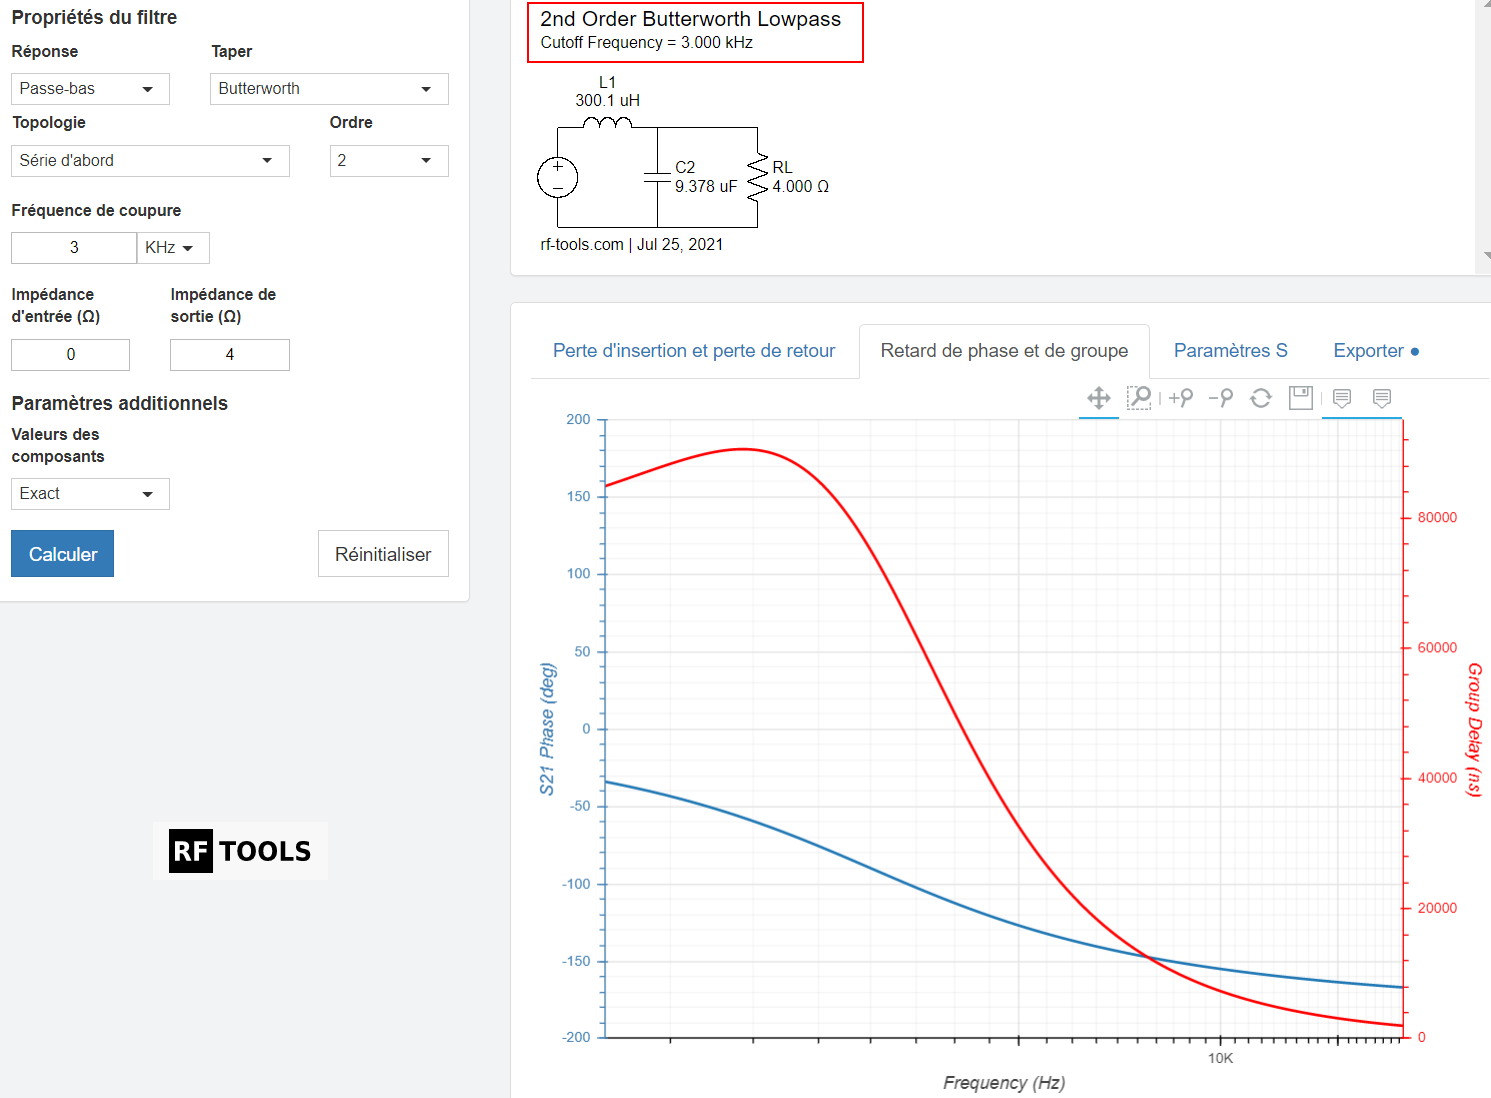Switch to Perte d'insertion et perte de retour tab

tap(694, 351)
